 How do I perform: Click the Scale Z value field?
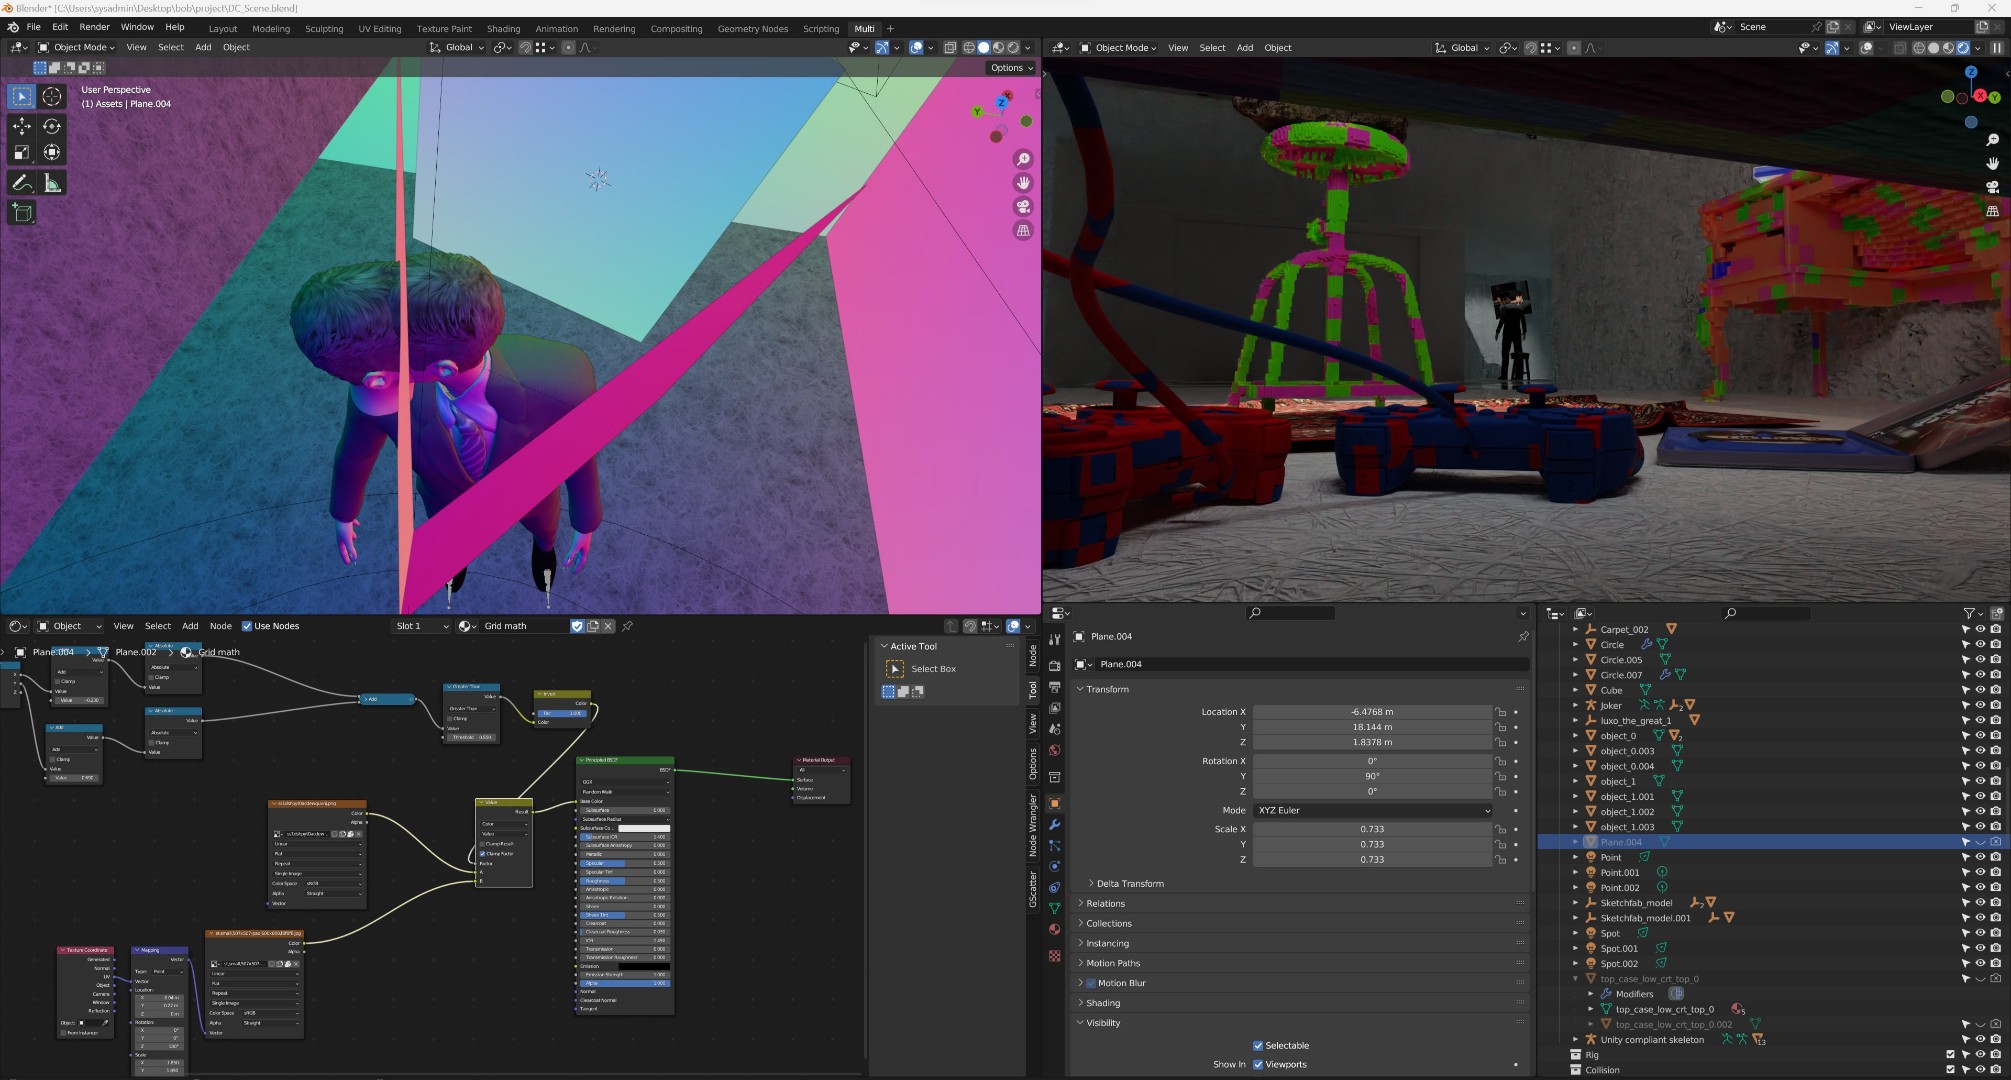click(1372, 859)
